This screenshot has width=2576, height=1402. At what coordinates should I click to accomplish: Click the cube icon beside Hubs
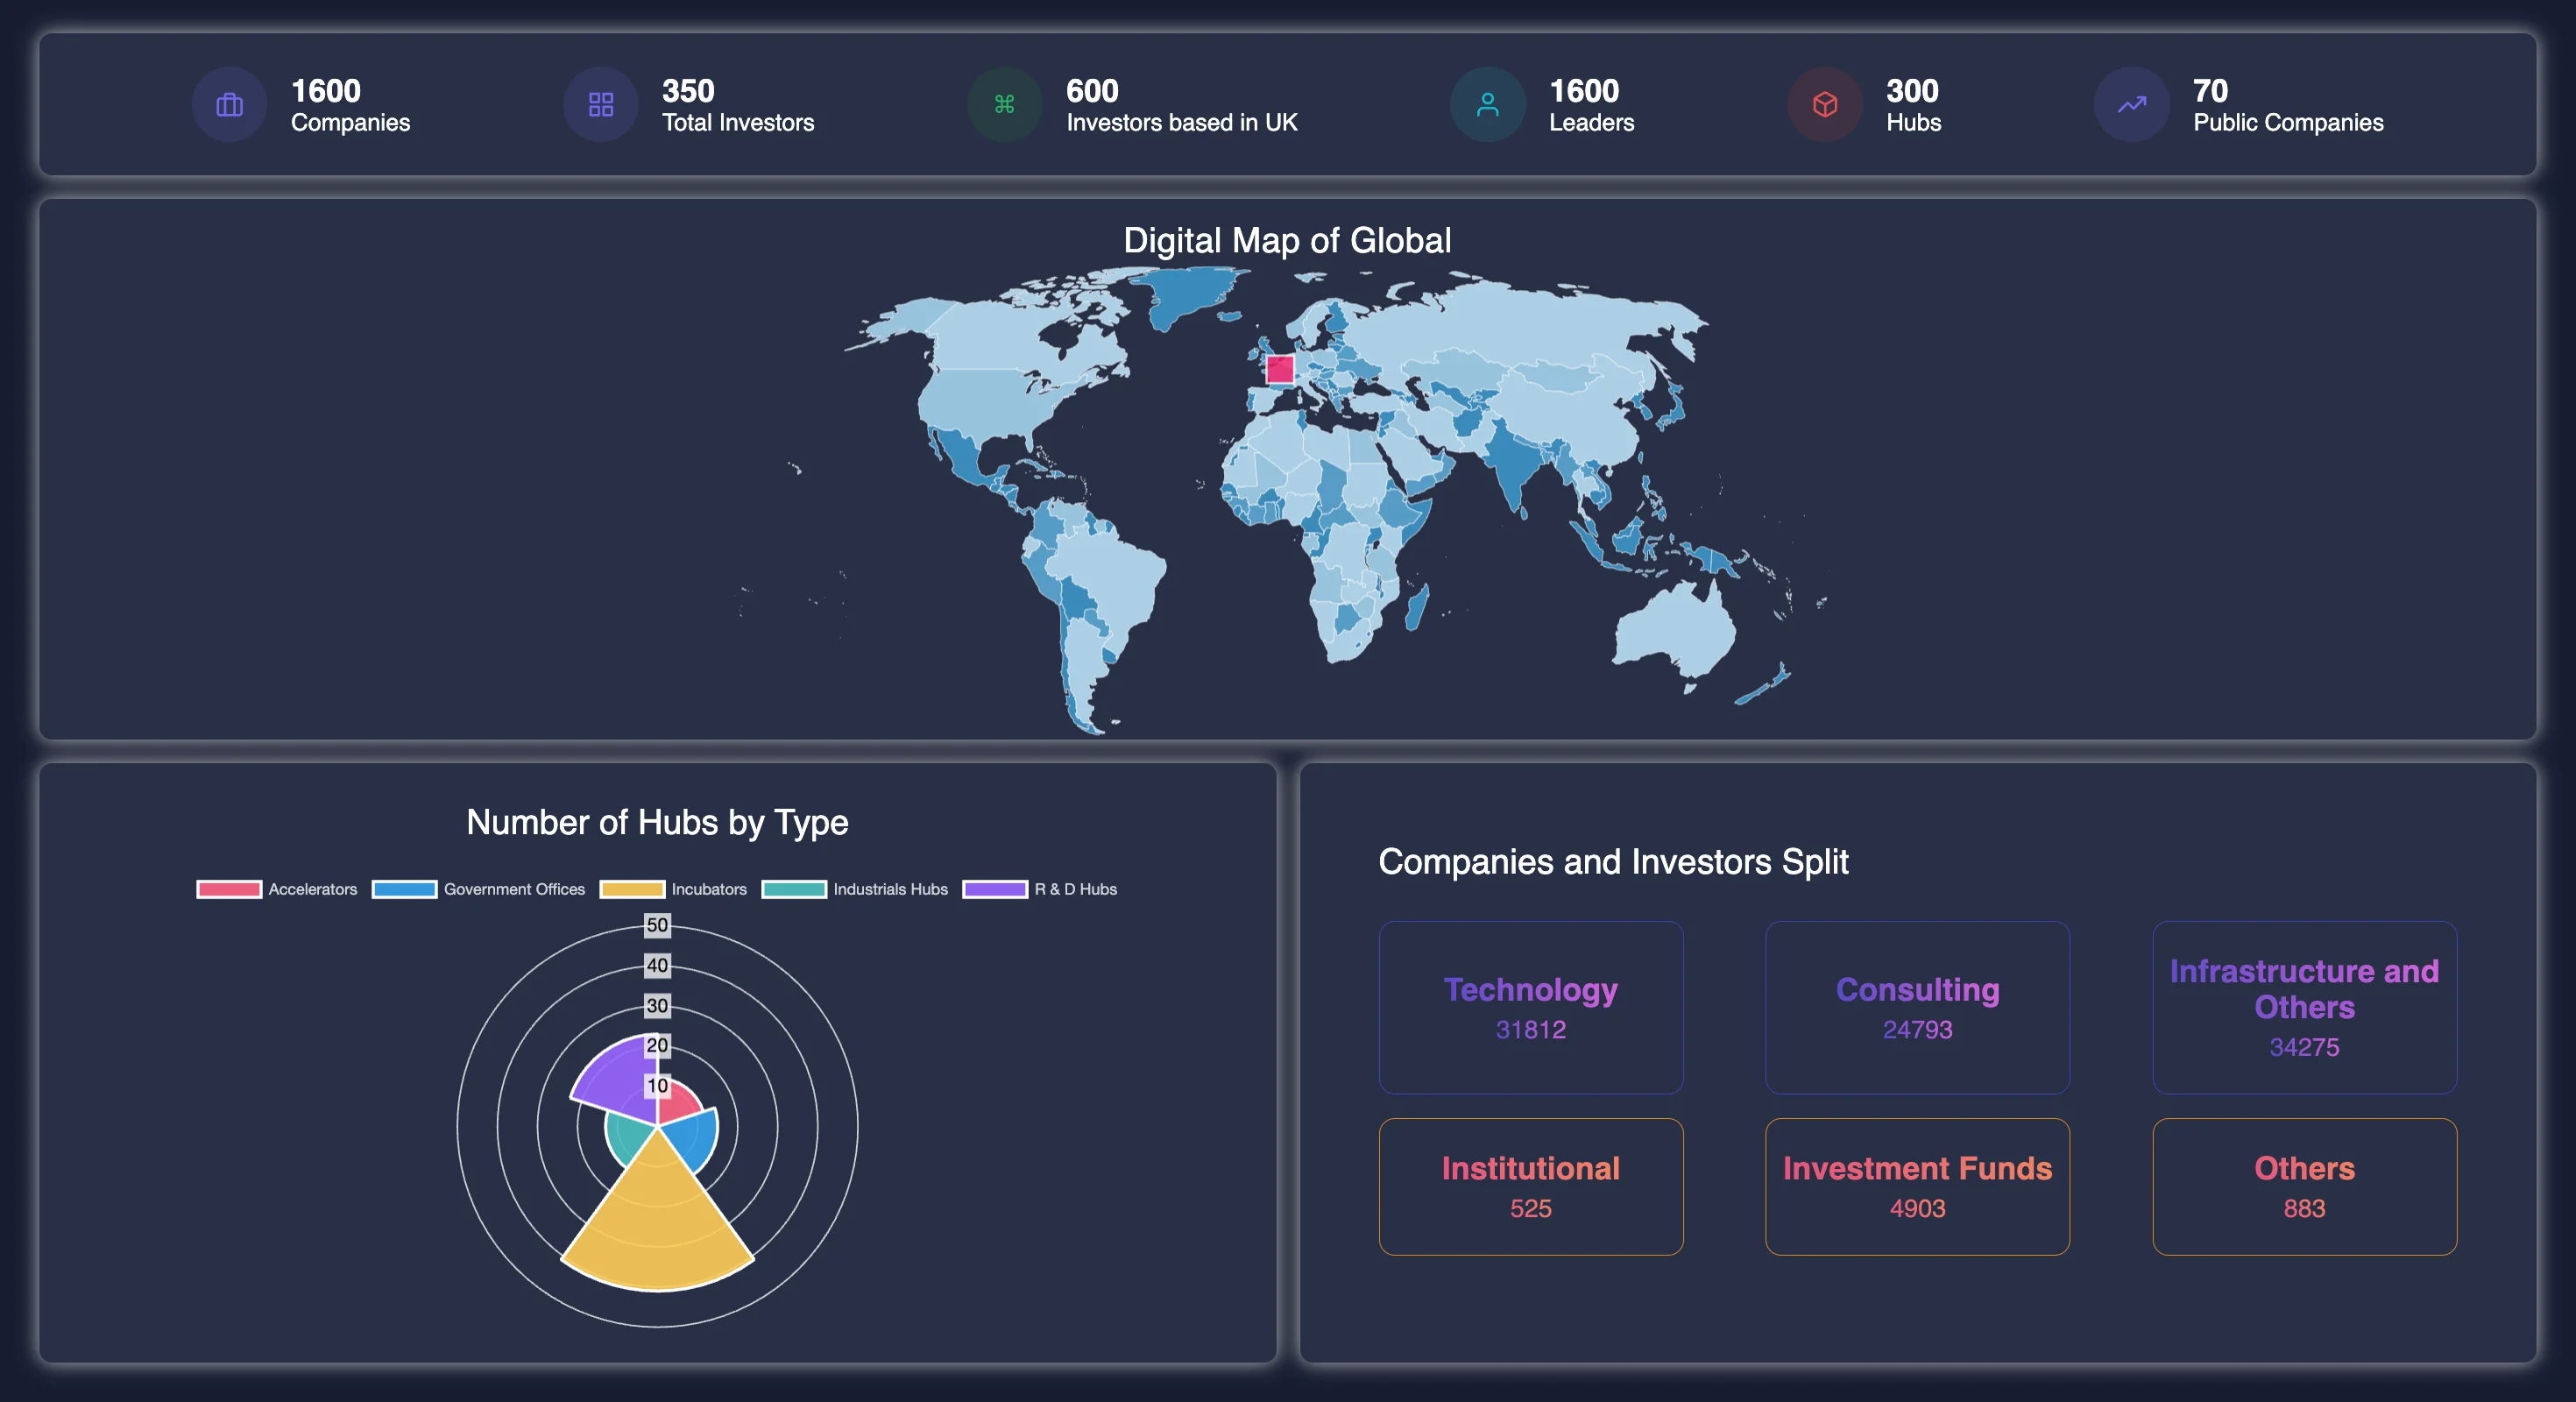point(1824,104)
